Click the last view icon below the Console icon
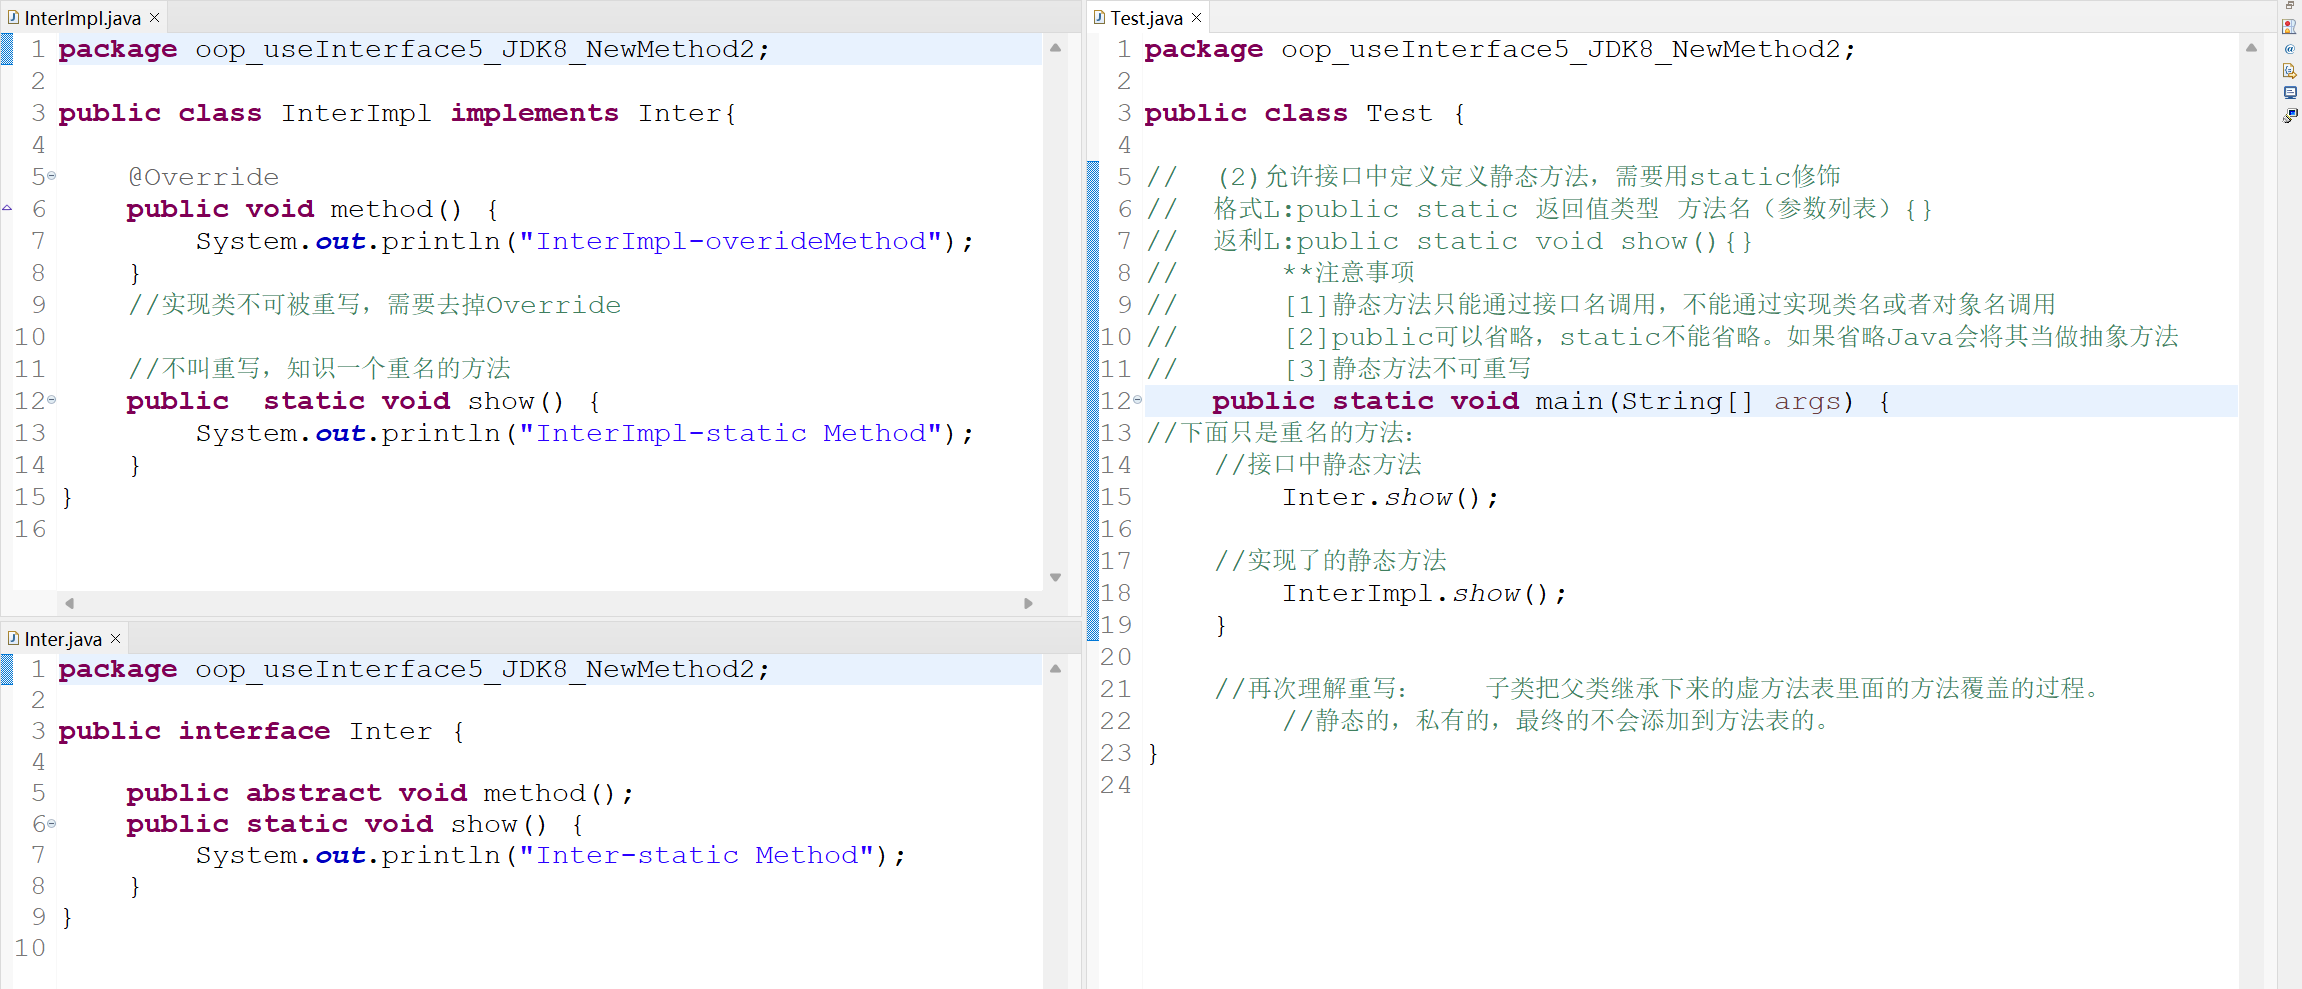Viewport: 2302px width, 989px height. (x=2290, y=116)
